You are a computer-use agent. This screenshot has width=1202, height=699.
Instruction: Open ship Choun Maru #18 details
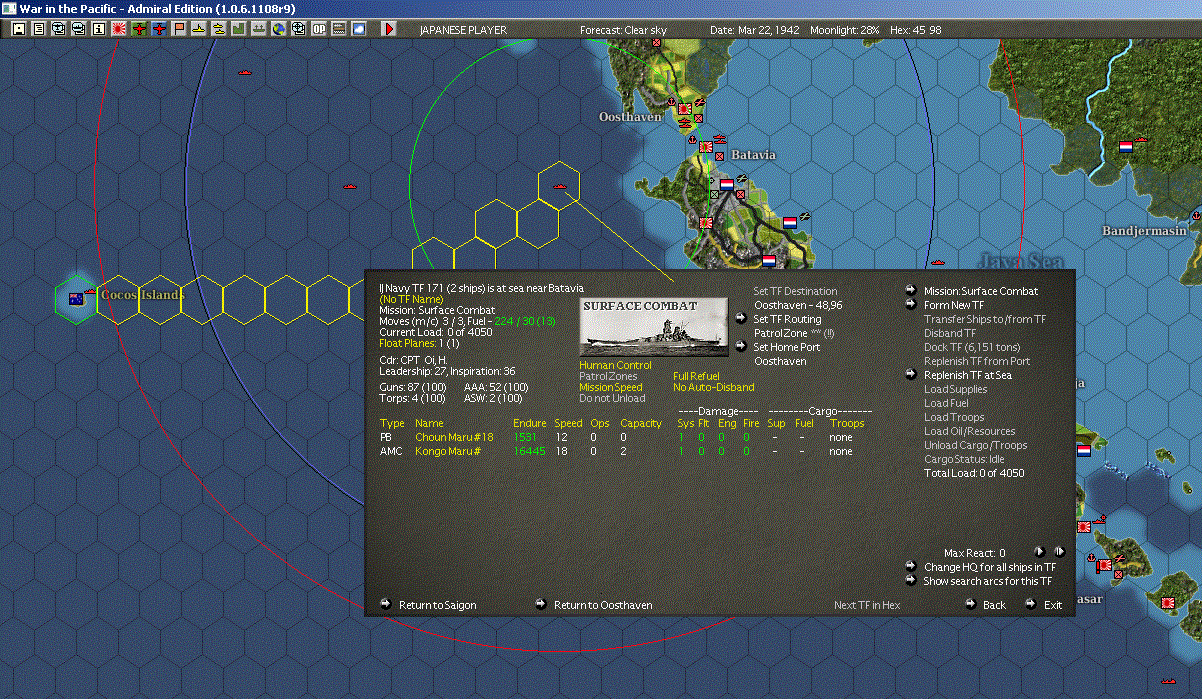pos(454,437)
